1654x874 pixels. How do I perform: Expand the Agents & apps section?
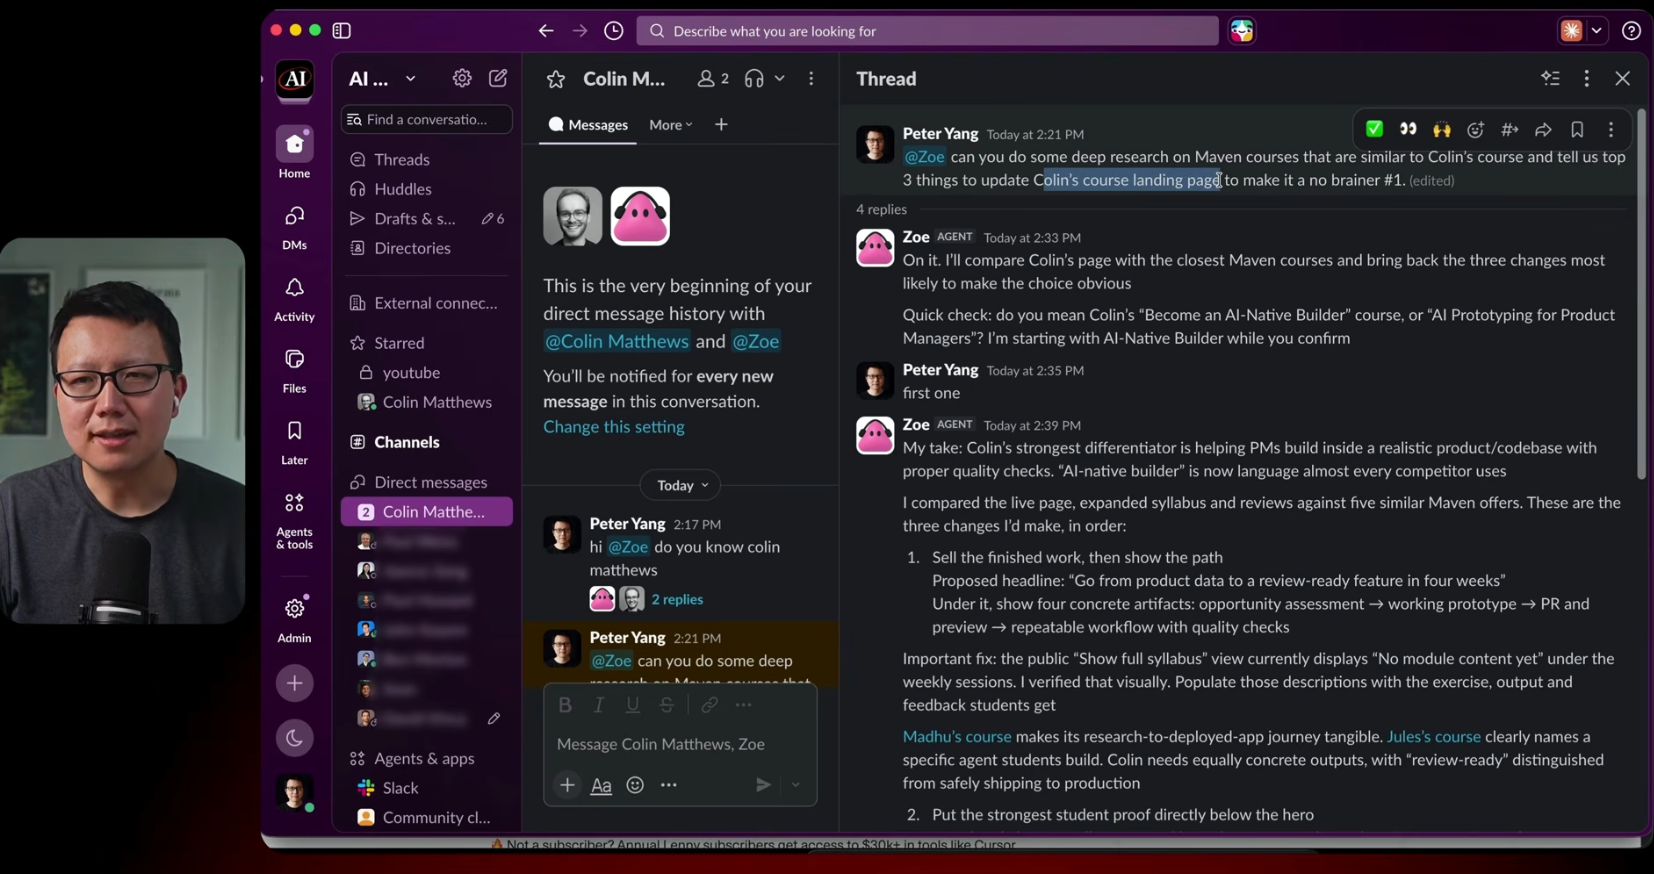(426, 759)
